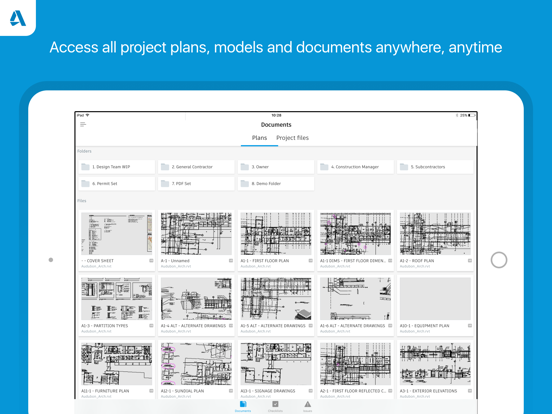
Task: Open the SUNDIAL PLAN thumbnail
Action: click(196, 364)
